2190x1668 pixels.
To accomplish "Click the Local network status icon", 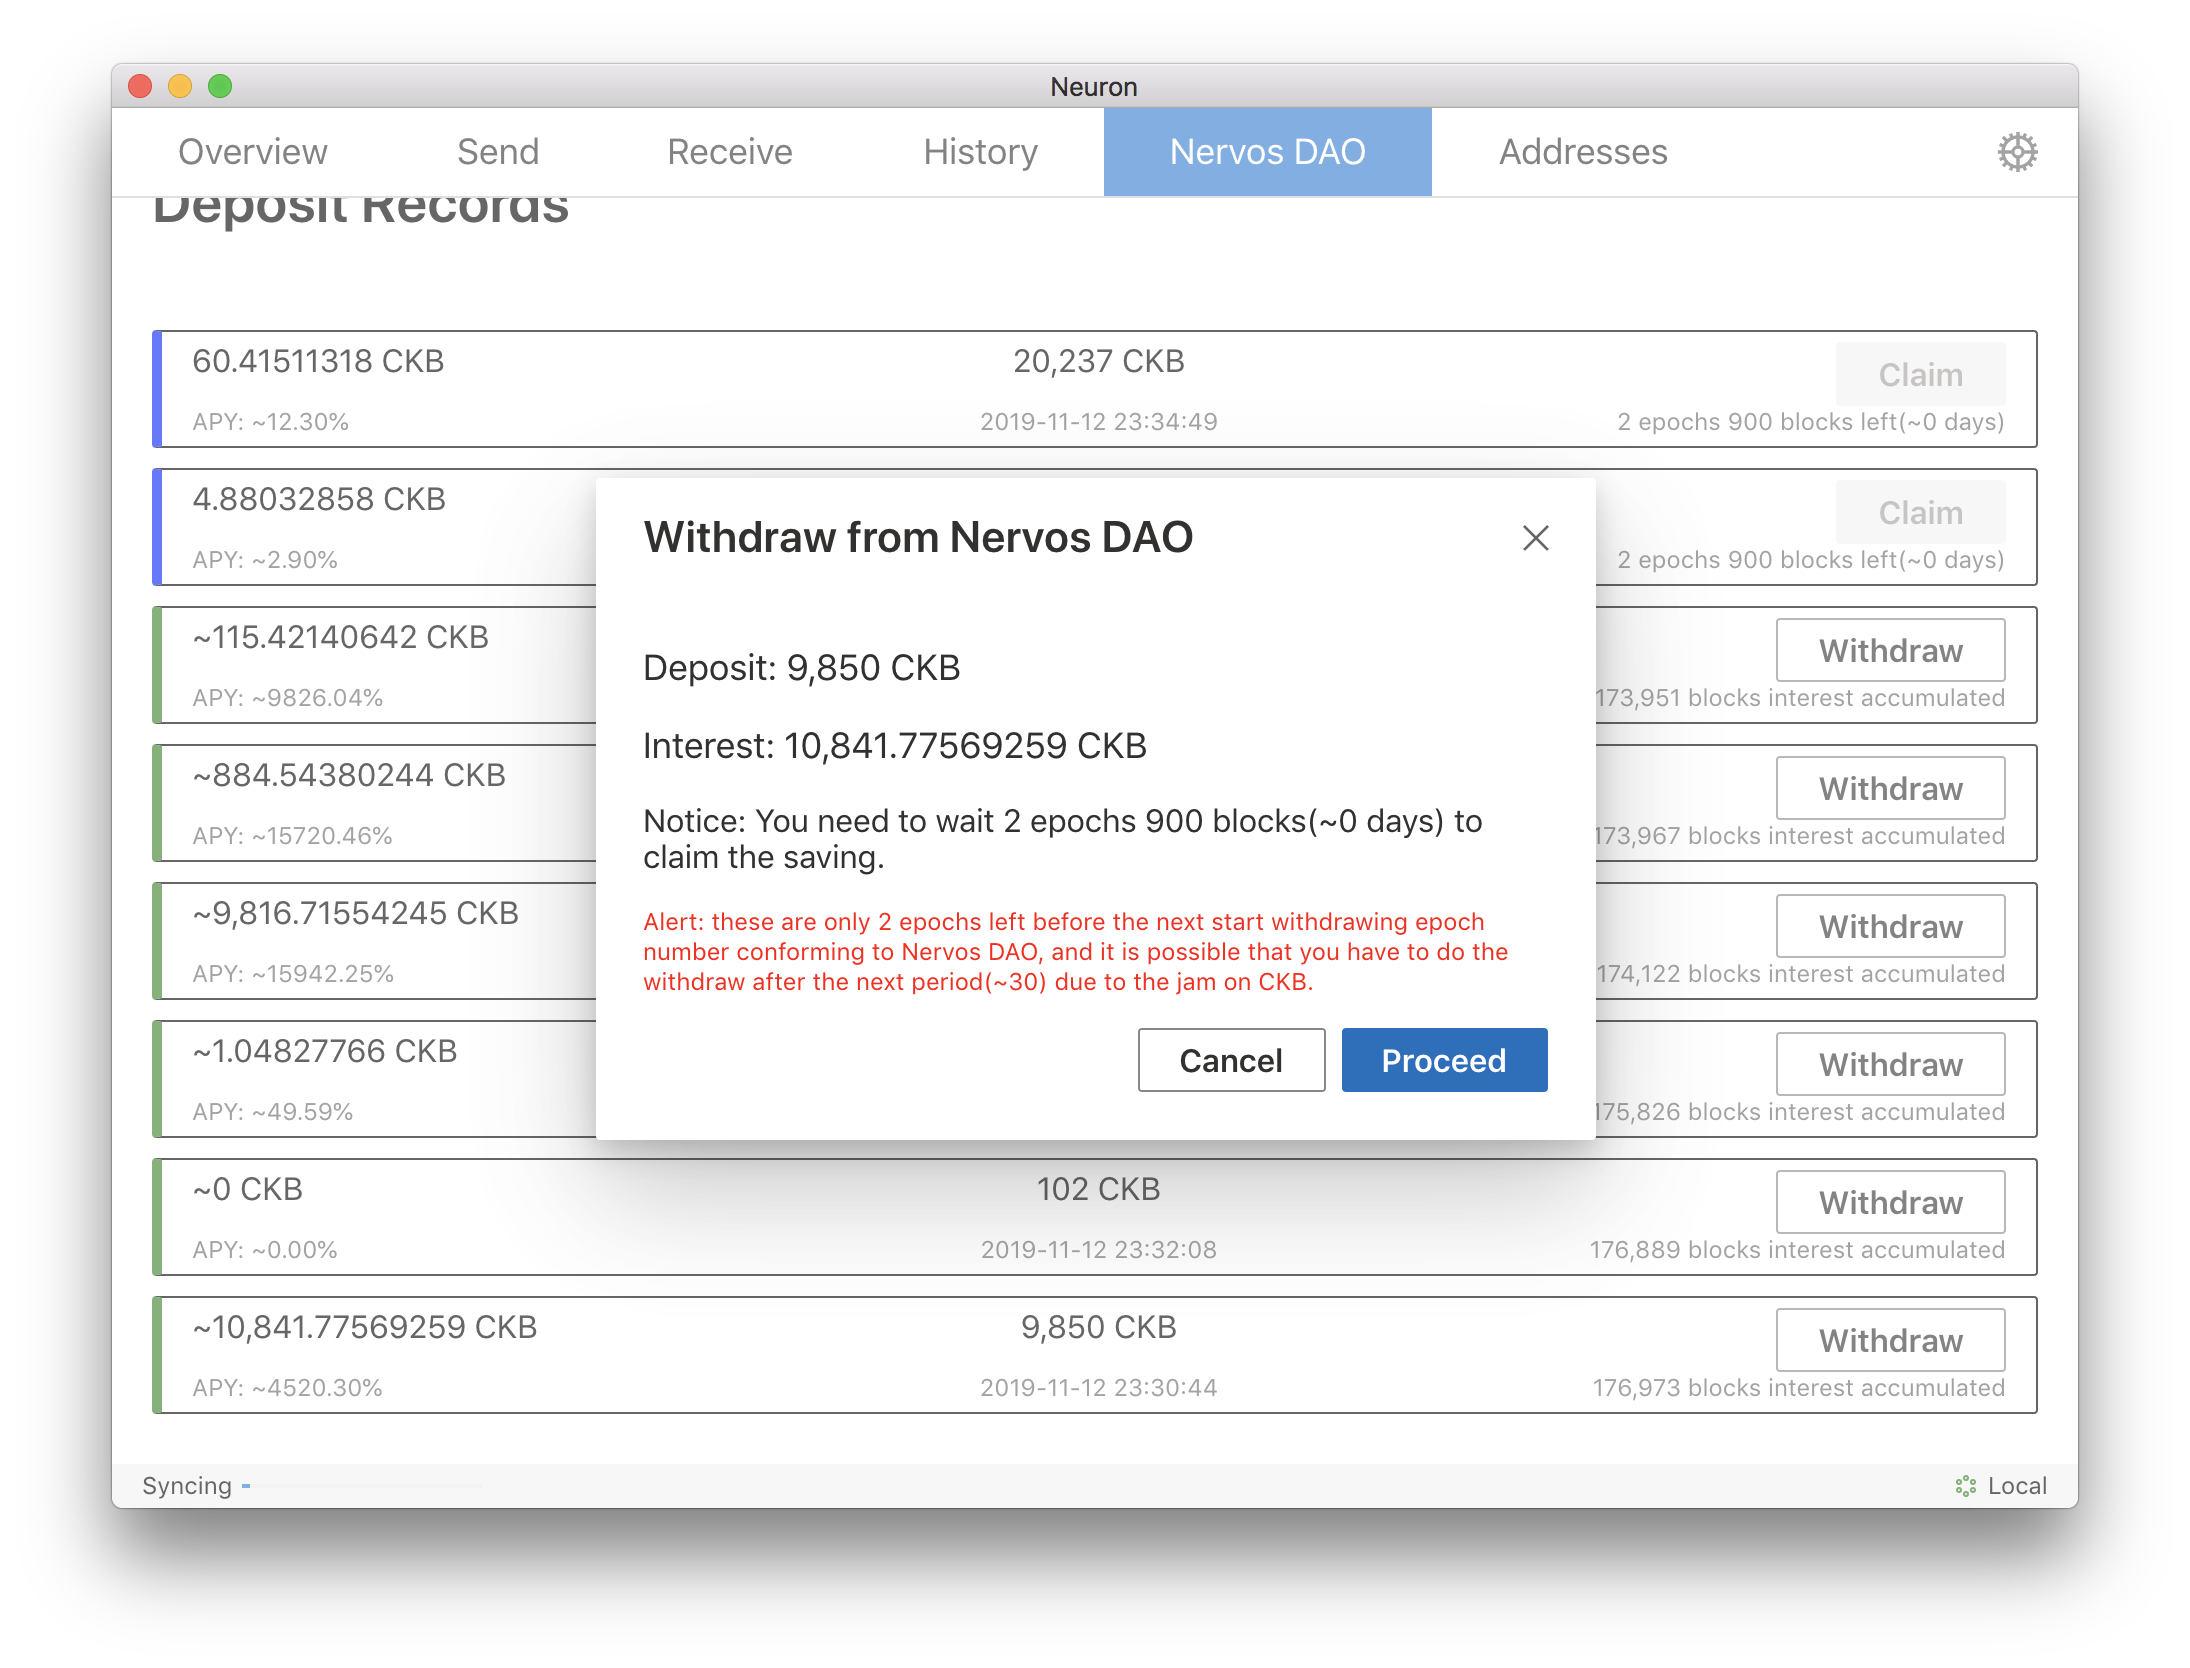I will pyautogui.click(x=1966, y=1486).
